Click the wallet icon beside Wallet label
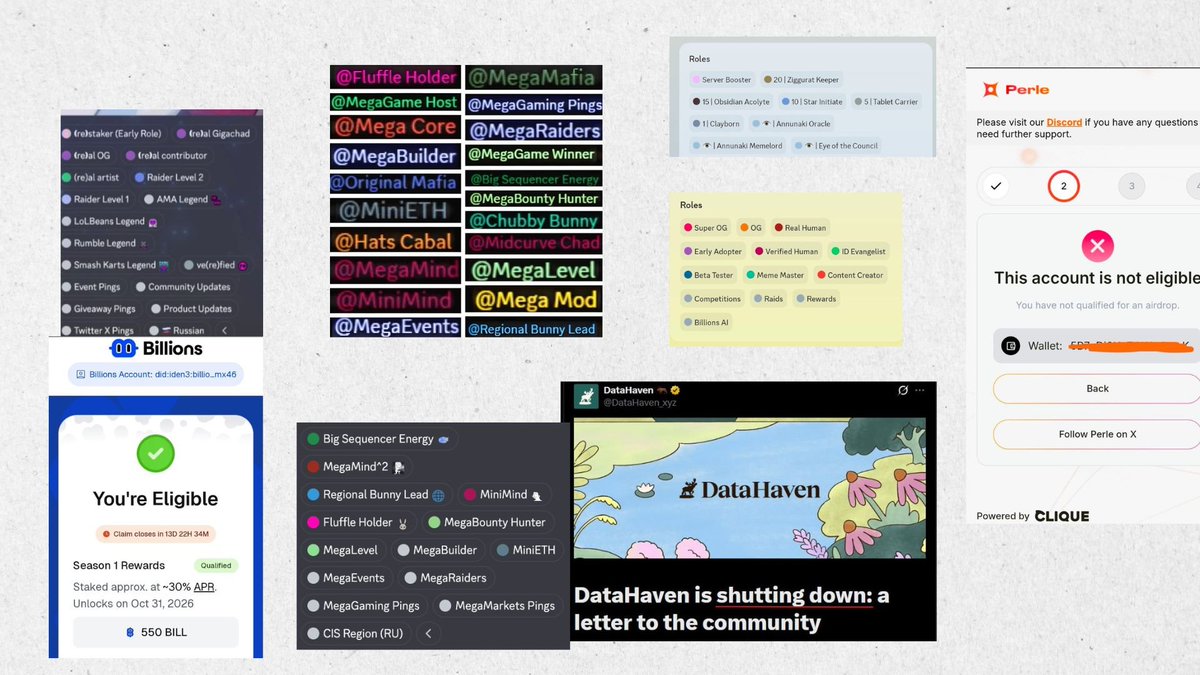Image resolution: width=1200 pixels, height=675 pixels. [x=1011, y=346]
